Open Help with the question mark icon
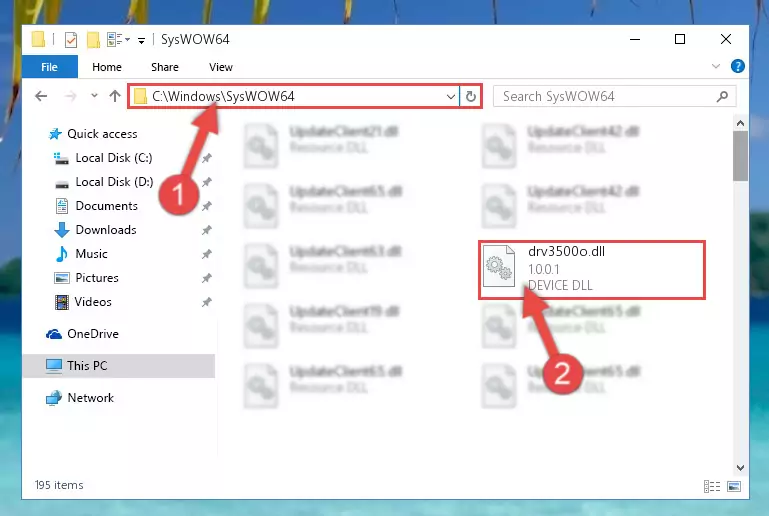 coord(737,66)
